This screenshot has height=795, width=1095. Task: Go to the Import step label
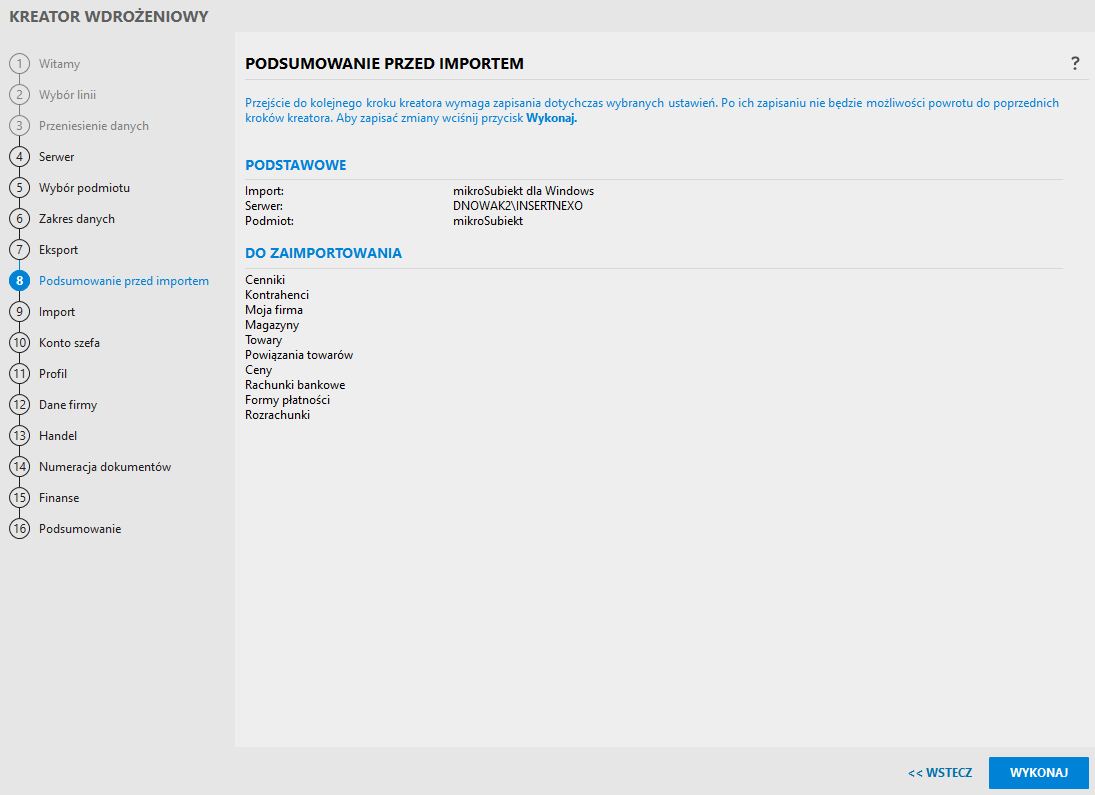57,312
